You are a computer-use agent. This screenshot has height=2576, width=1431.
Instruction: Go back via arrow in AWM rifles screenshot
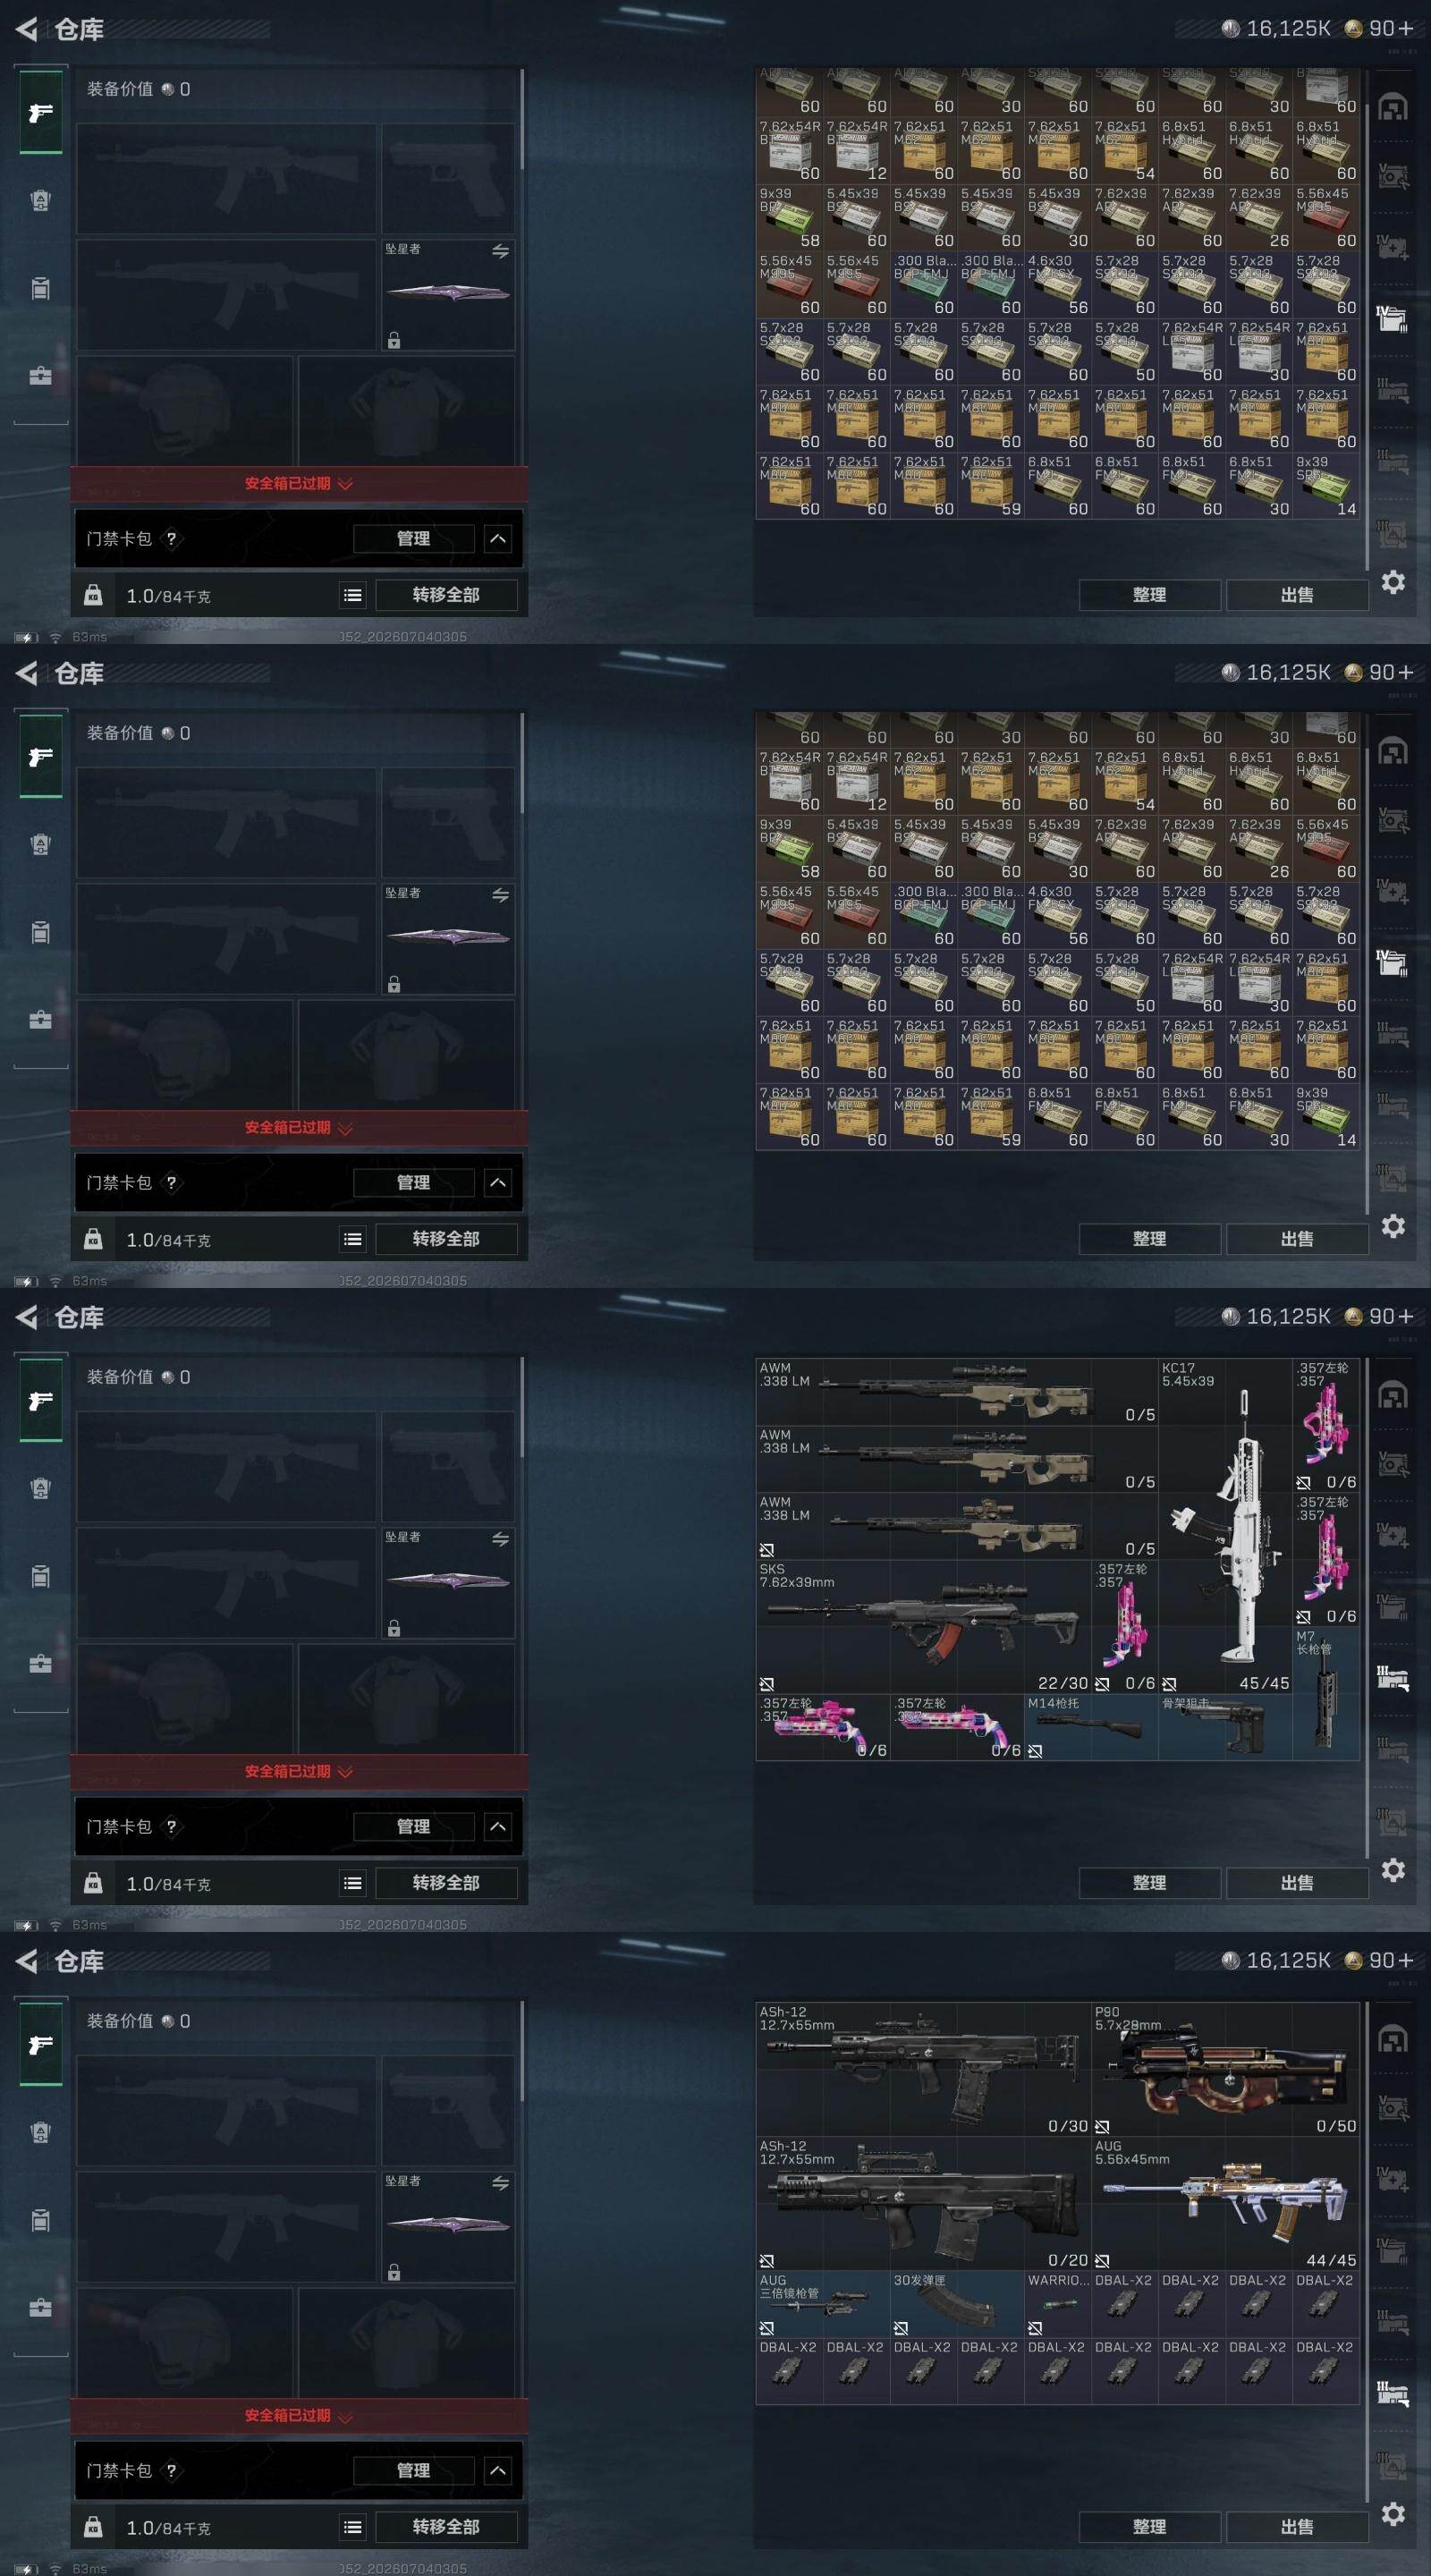[27, 1317]
